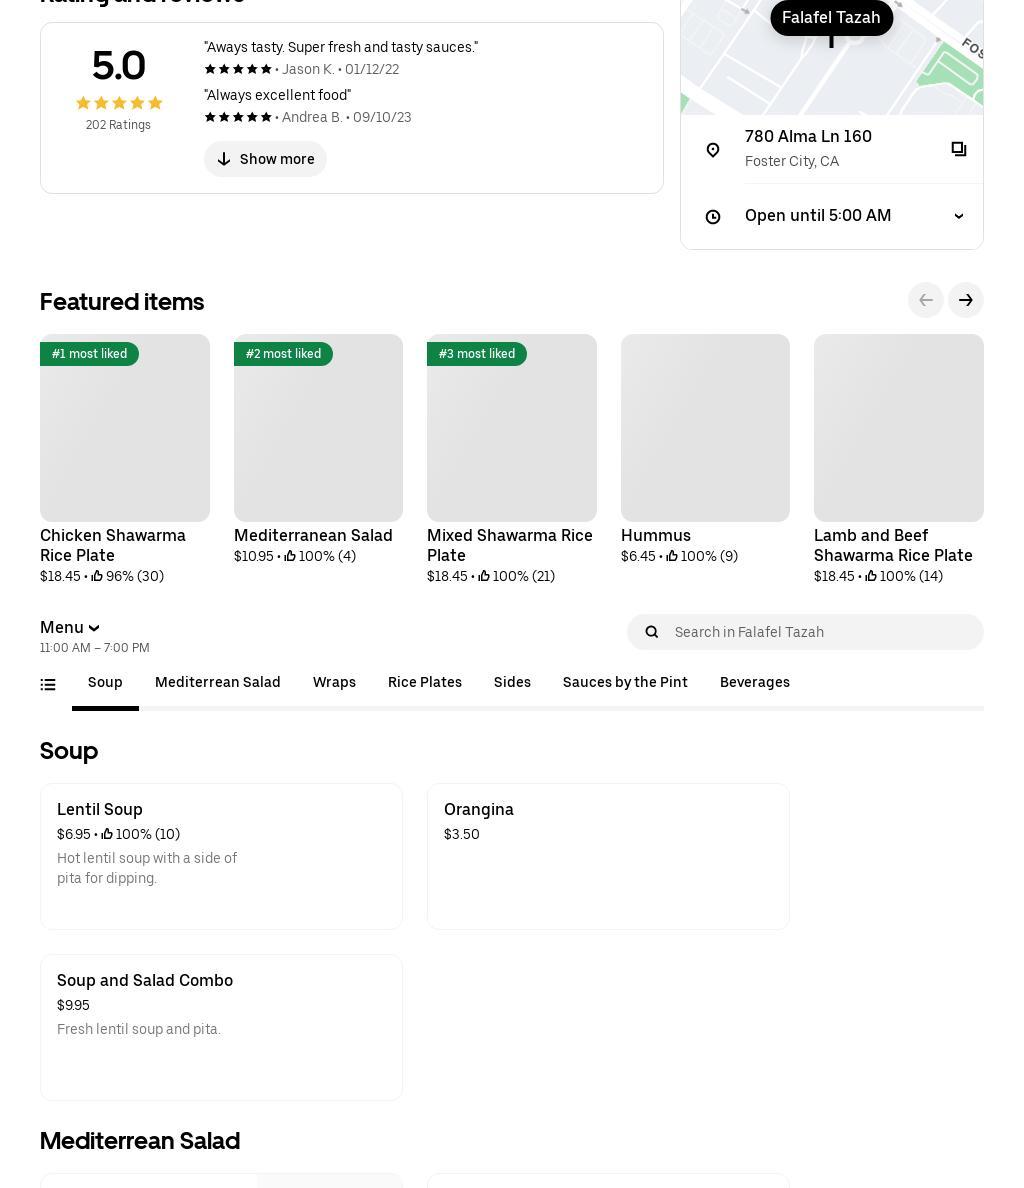
Task: Click the location pin icon
Action: [x=713, y=150]
